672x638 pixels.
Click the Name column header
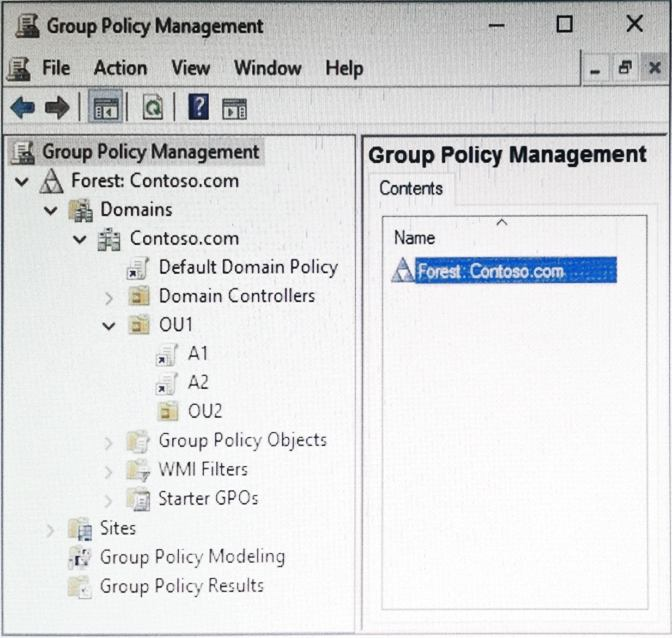point(414,238)
